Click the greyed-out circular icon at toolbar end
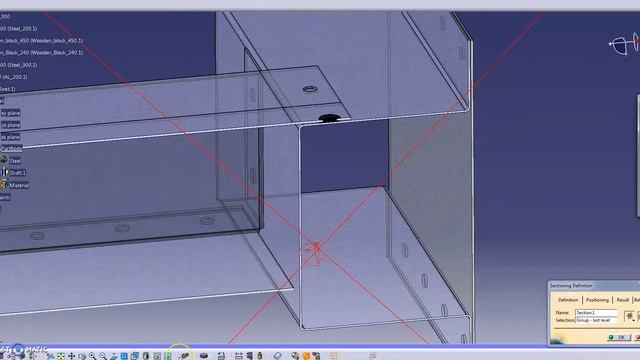The height and width of the screenshot is (360, 640). click(x=372, y=356)
